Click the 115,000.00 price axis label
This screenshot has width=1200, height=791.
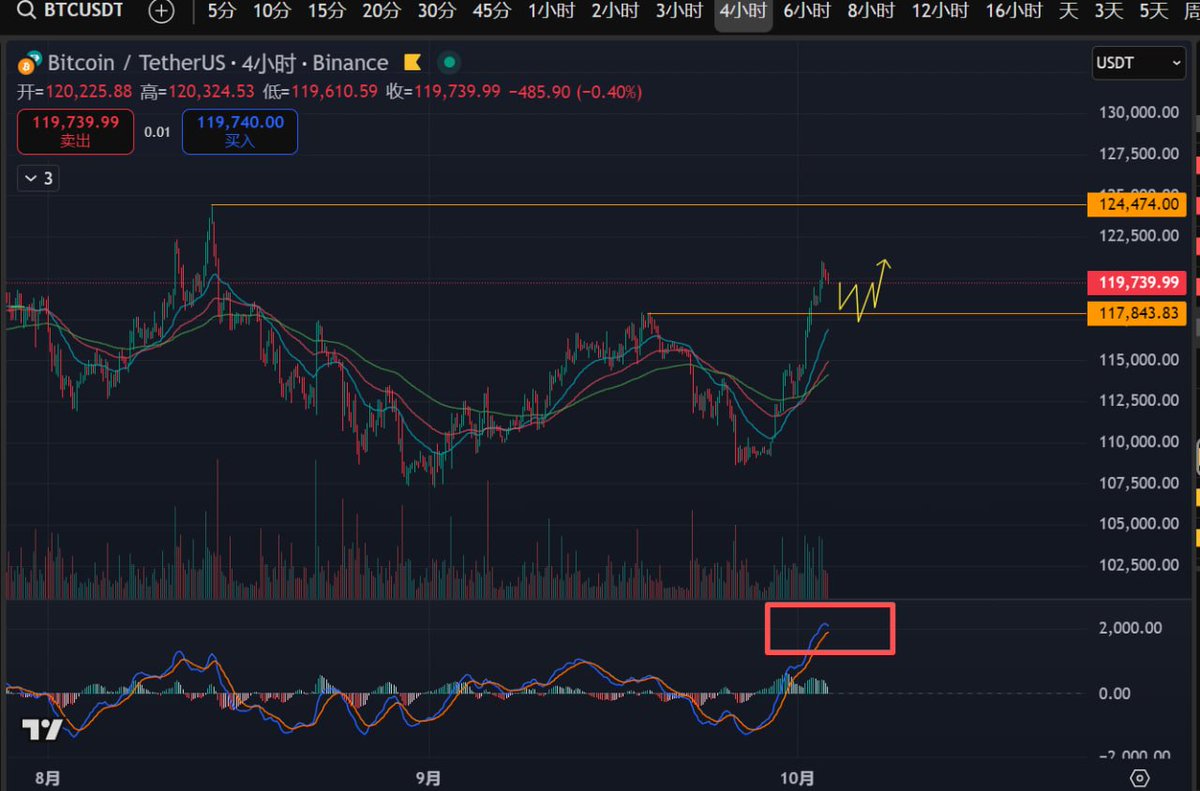[x=1137, y=359]
